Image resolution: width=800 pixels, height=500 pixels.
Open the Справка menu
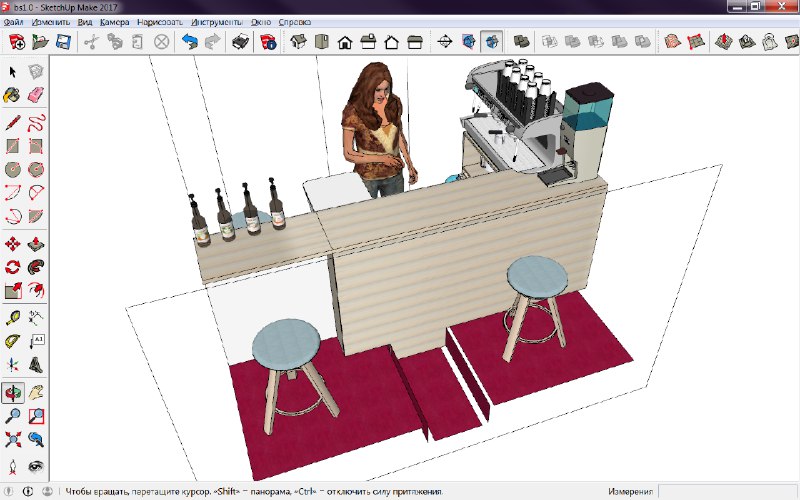294,21
